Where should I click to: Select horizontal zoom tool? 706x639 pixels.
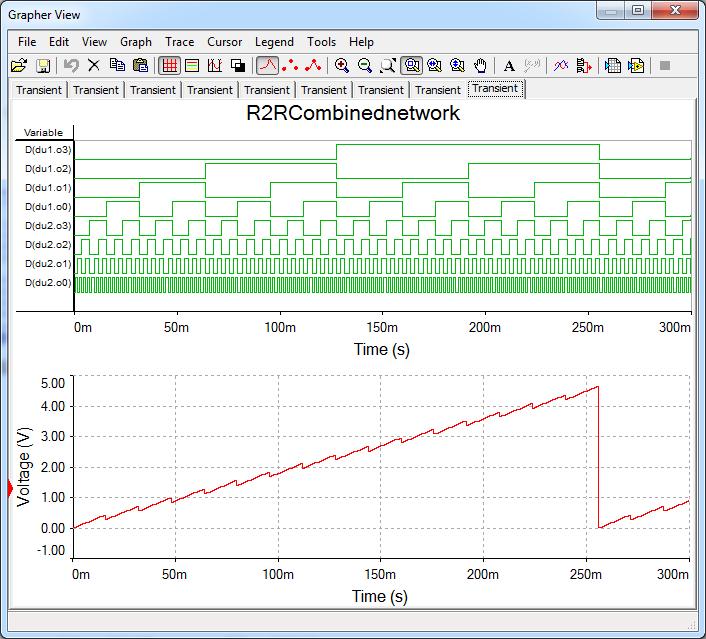434,66
